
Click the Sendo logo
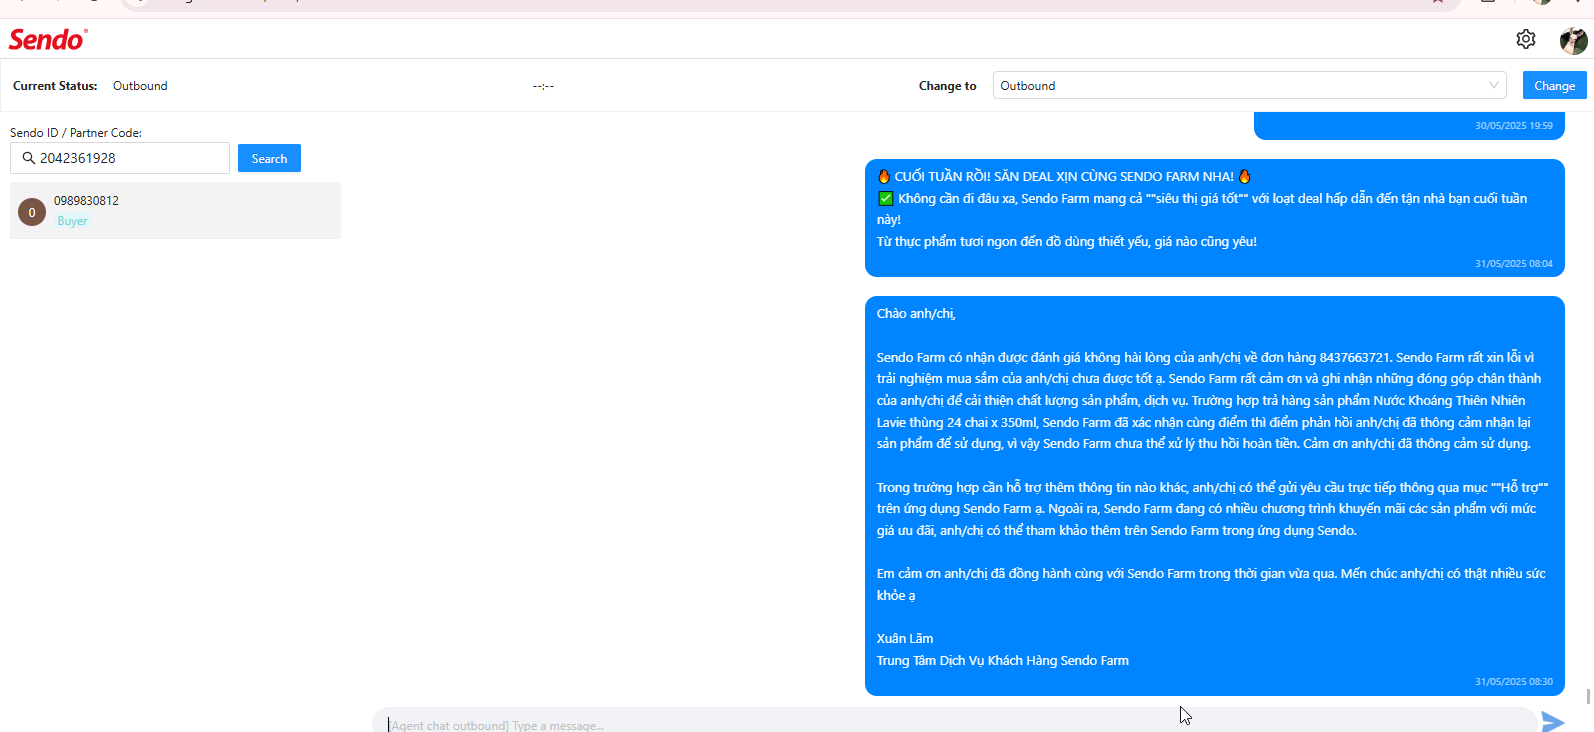point(48,39)
